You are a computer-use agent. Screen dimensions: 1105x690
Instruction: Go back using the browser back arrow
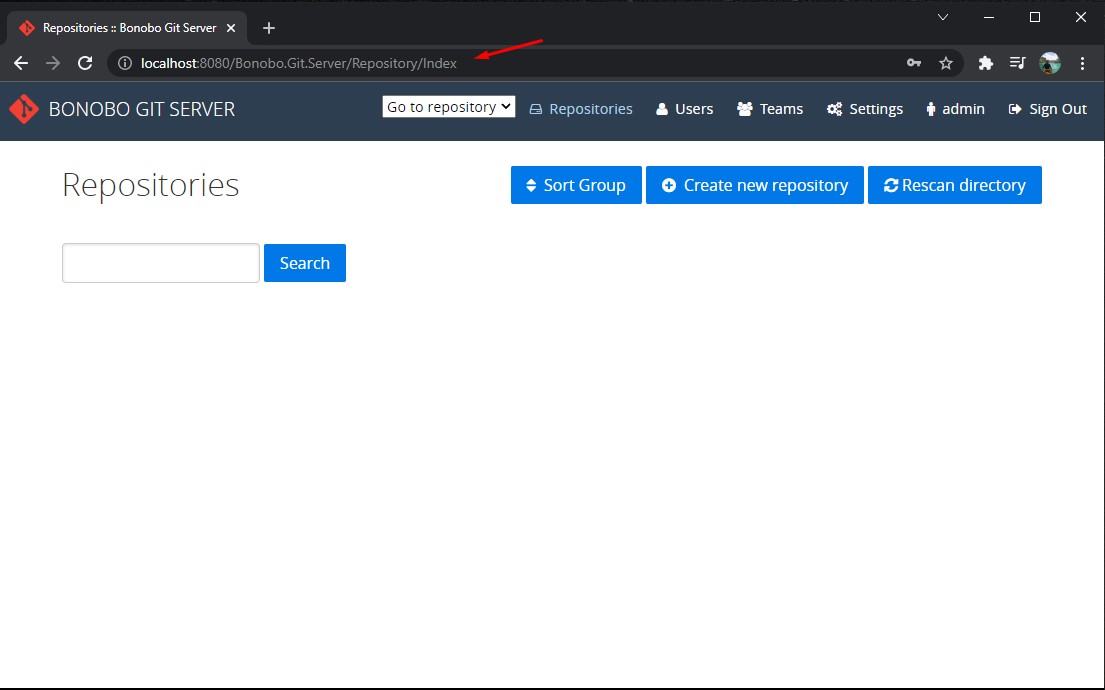click(x=21, y=63)
